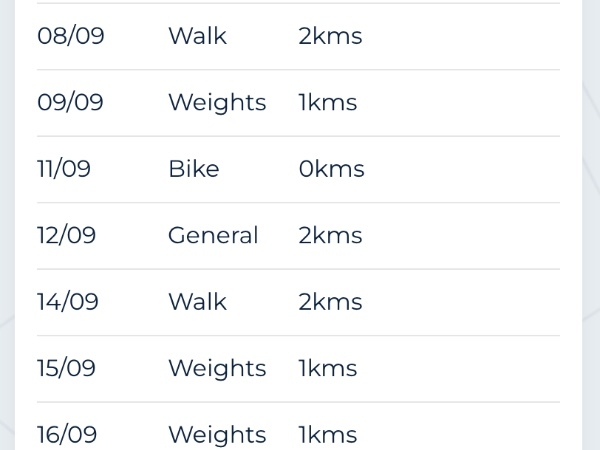Click the 14/09 date entry
This screenshot has width=600, height=450.
point(68,302)
